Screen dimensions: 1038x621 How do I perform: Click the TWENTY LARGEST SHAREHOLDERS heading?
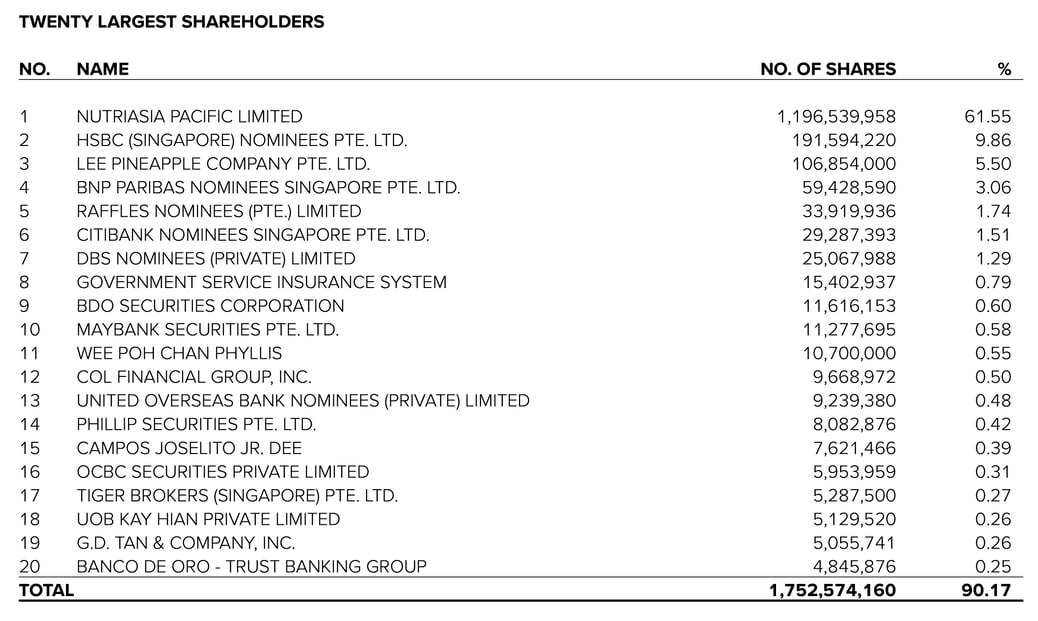171,21
